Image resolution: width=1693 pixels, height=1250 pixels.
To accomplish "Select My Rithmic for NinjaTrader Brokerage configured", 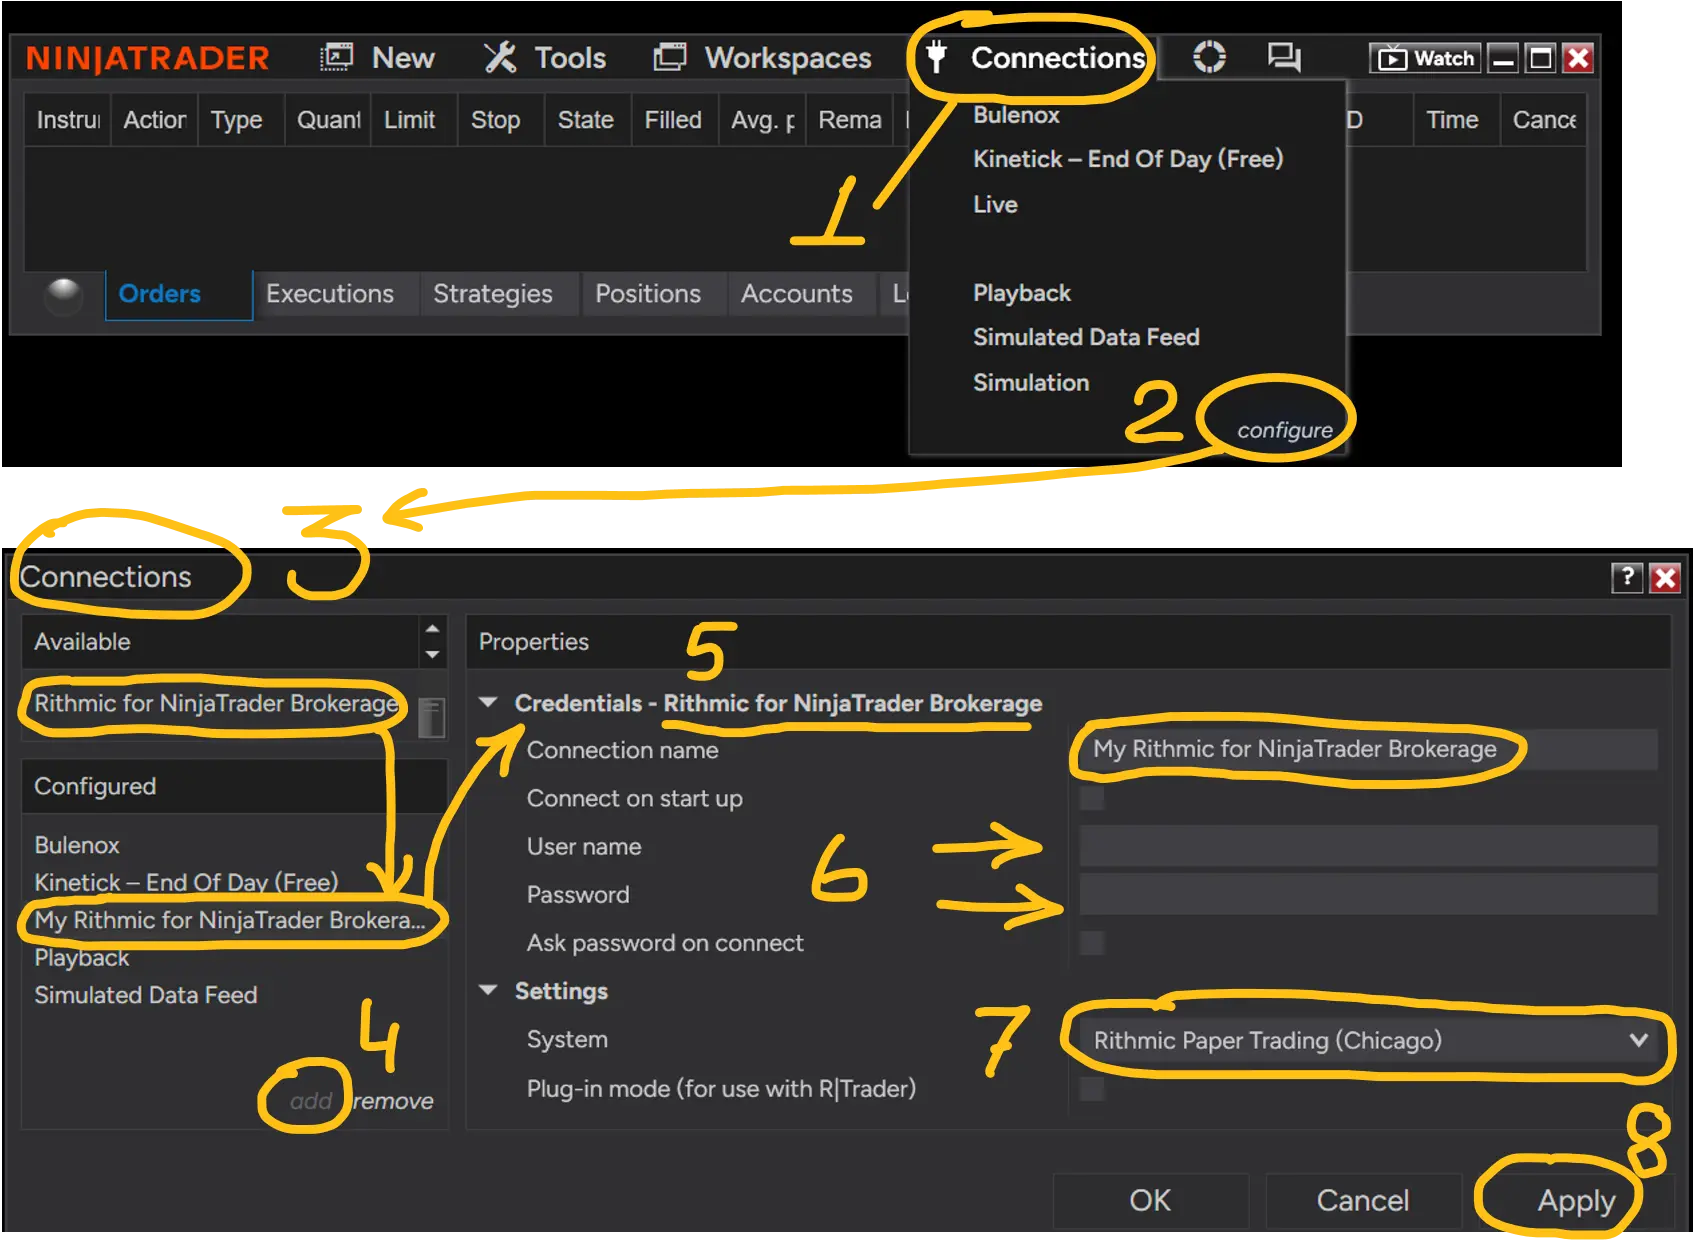I will point(230,920).
